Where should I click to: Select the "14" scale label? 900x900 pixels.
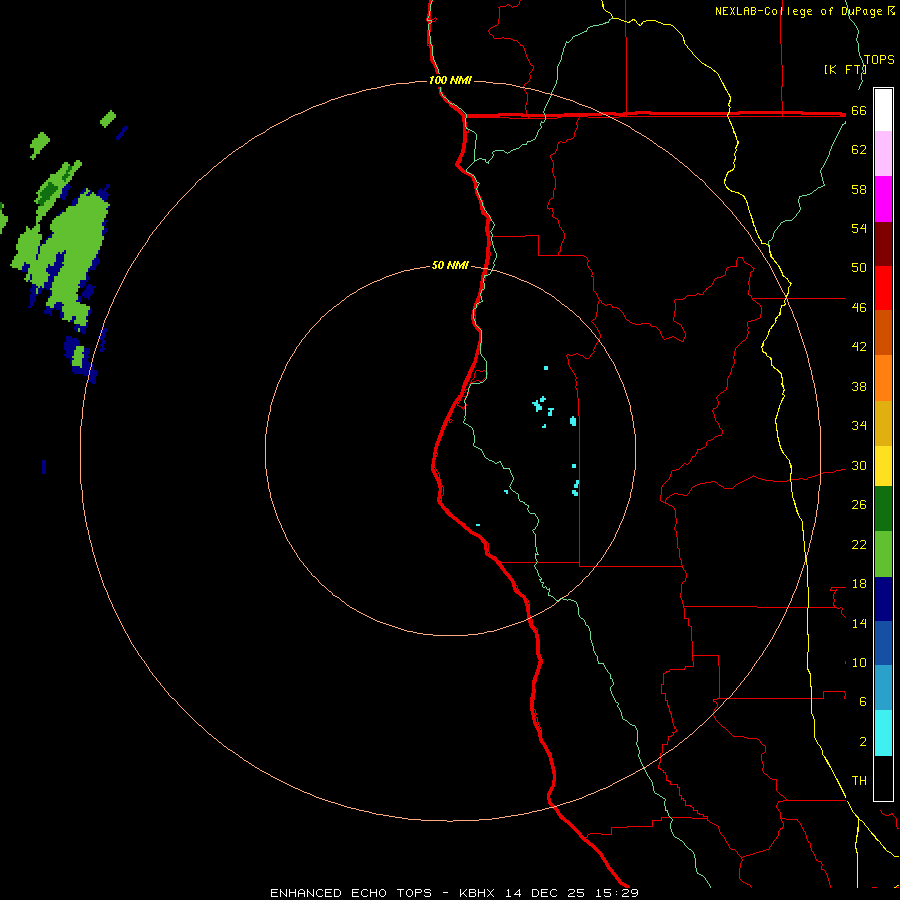coord(859,624)
